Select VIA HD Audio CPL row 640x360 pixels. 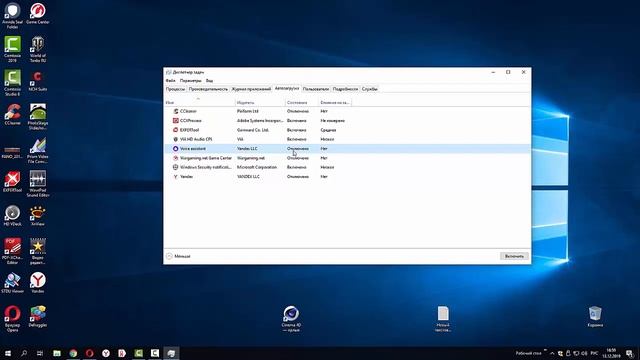pos(347,139)
